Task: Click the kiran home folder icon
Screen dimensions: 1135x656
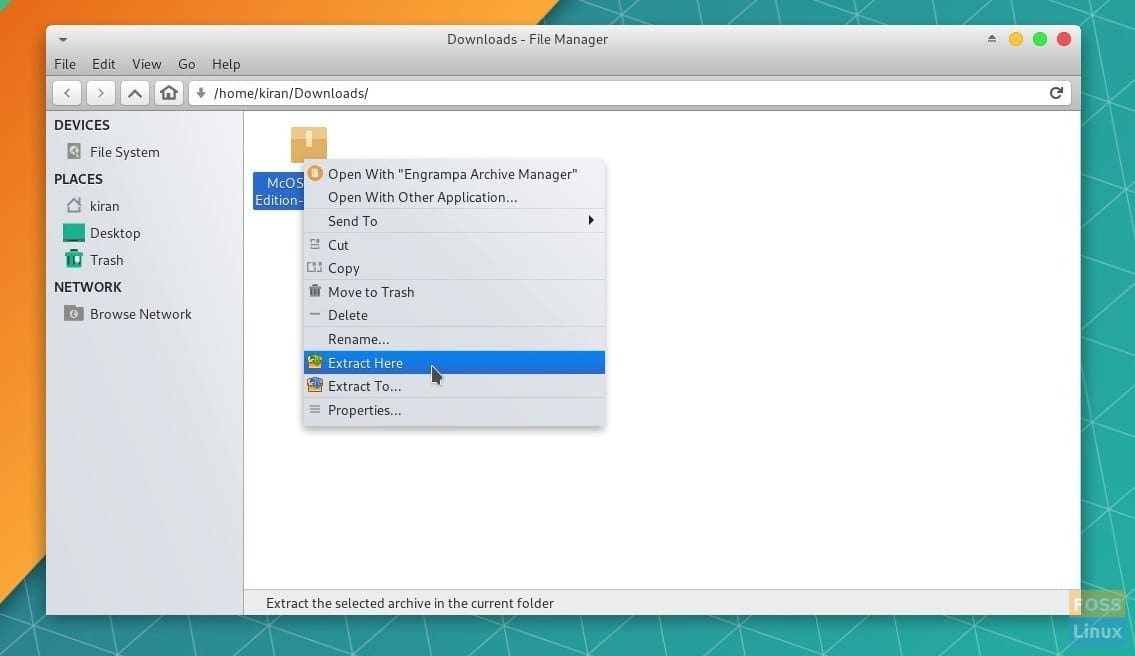Action: [x=74, y=206]
